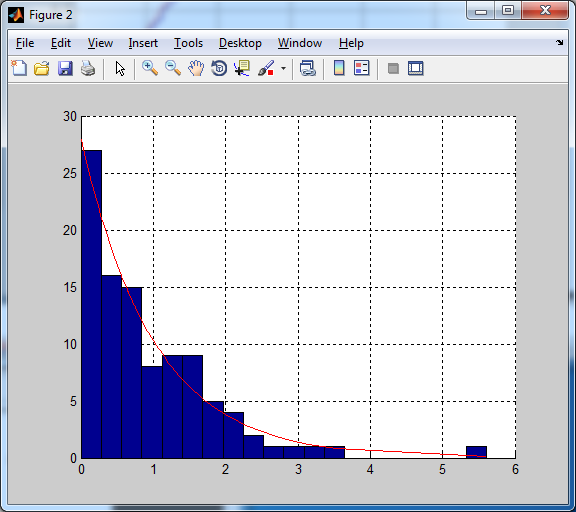Enable the Rotate 3D tool

tap(219, 68)
